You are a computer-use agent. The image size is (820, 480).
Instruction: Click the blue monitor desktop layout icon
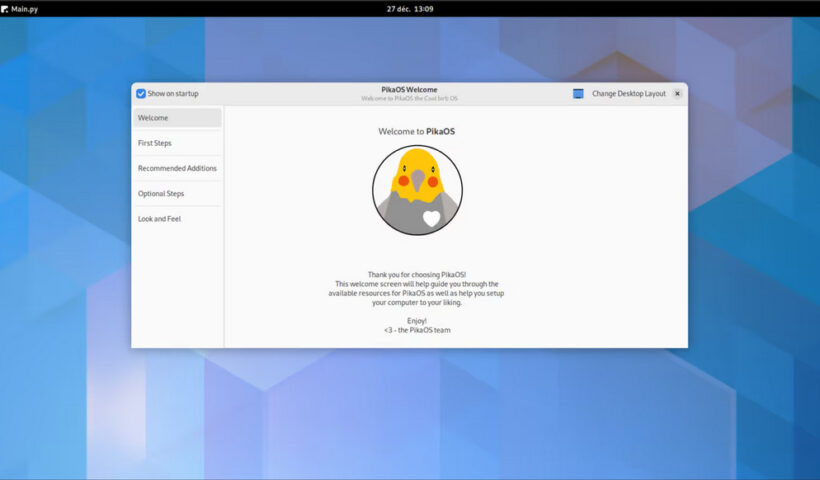click(x=578, y=94)
